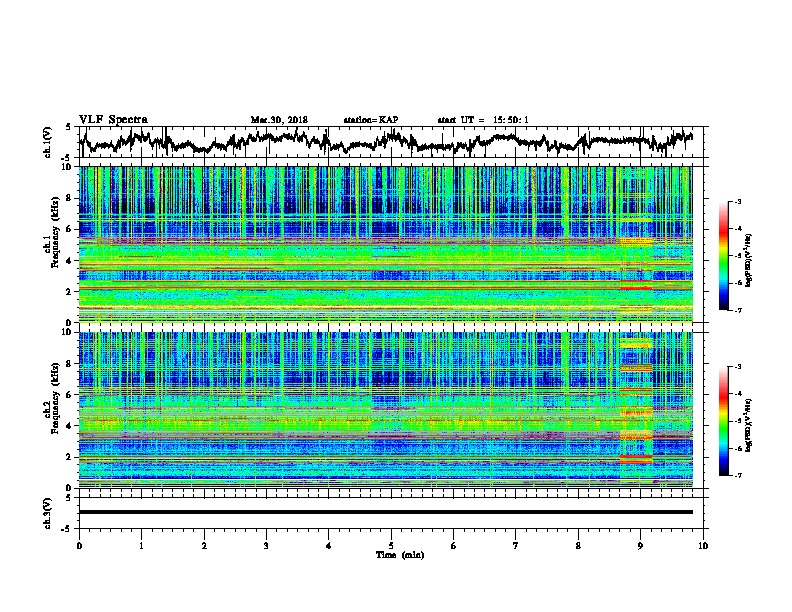Click the "3" time axis tick label

coord(266,546)
